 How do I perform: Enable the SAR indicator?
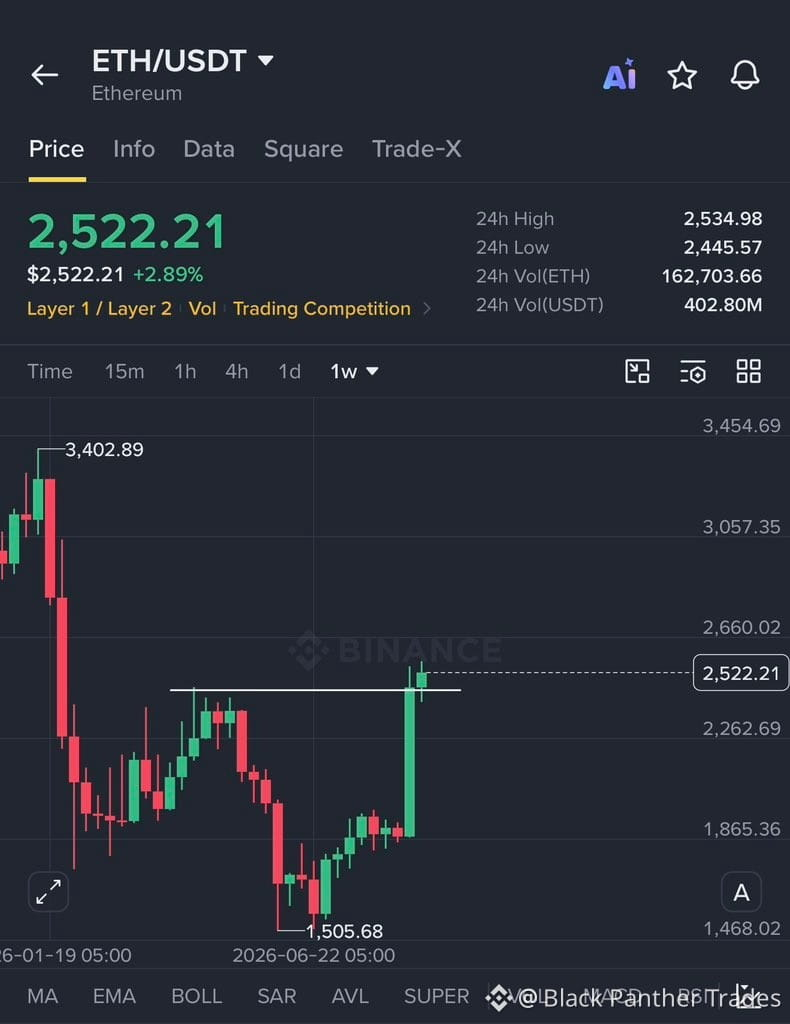[x=277, y=996]
